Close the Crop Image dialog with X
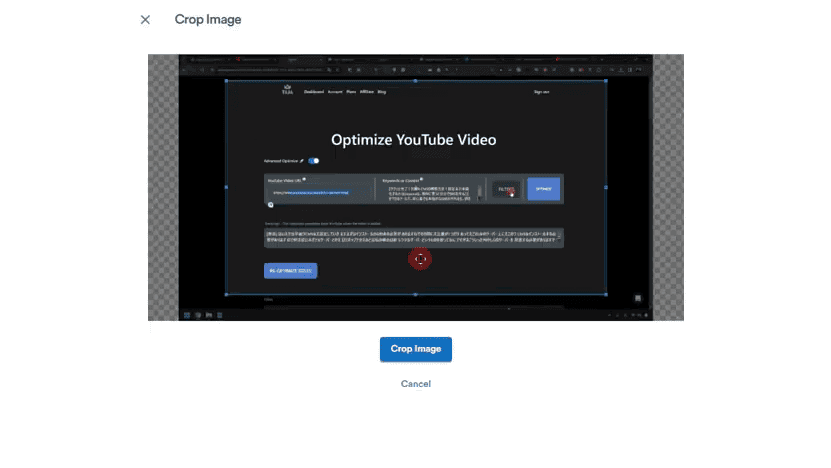This screenshot has width=831, height=468. tap(145, 20)
